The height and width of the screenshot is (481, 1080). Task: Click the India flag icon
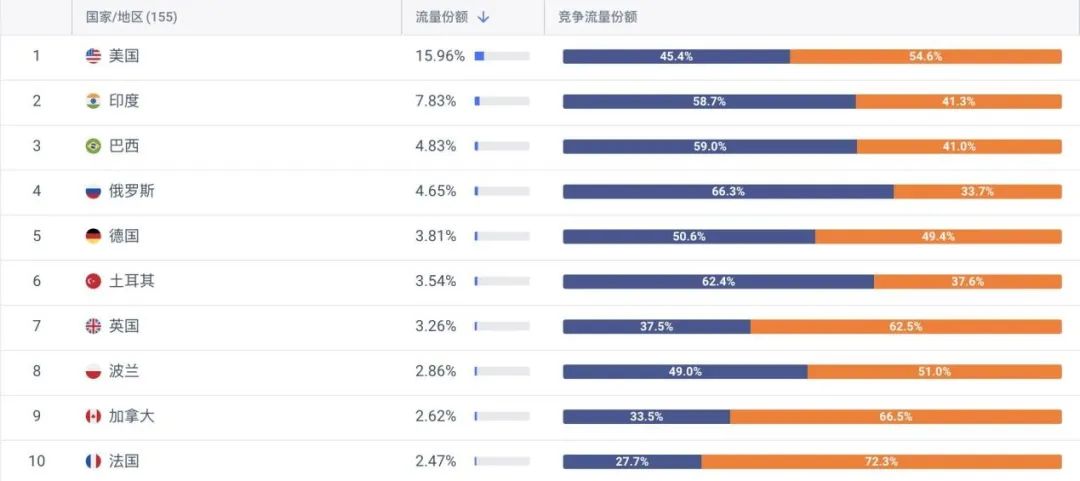(x=93, y=101)
